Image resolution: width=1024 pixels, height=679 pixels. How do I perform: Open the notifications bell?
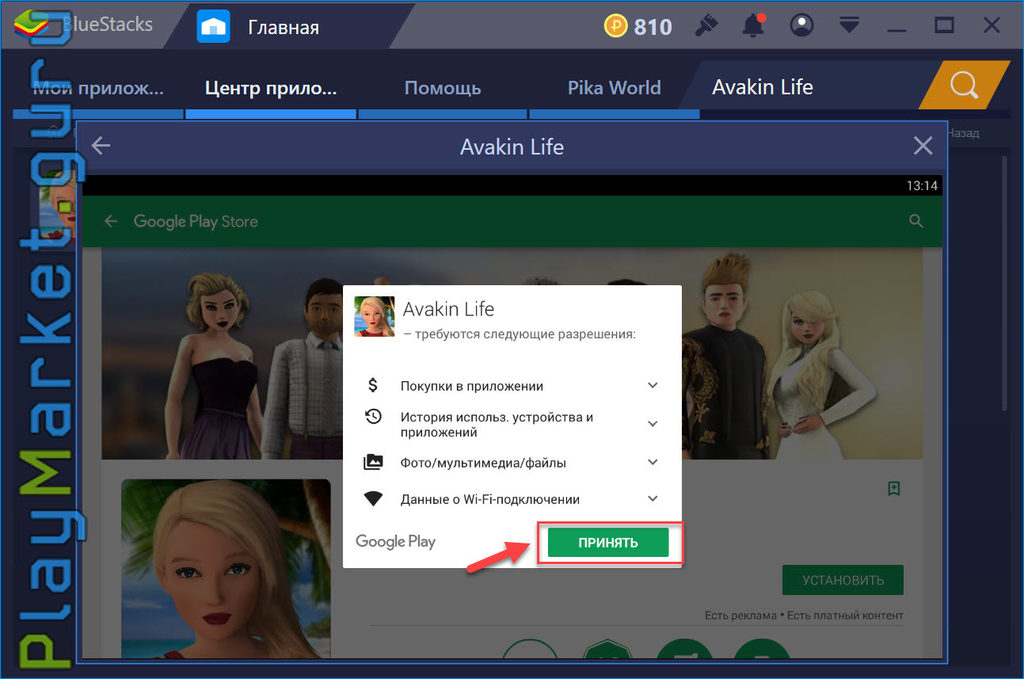(754, 25)
